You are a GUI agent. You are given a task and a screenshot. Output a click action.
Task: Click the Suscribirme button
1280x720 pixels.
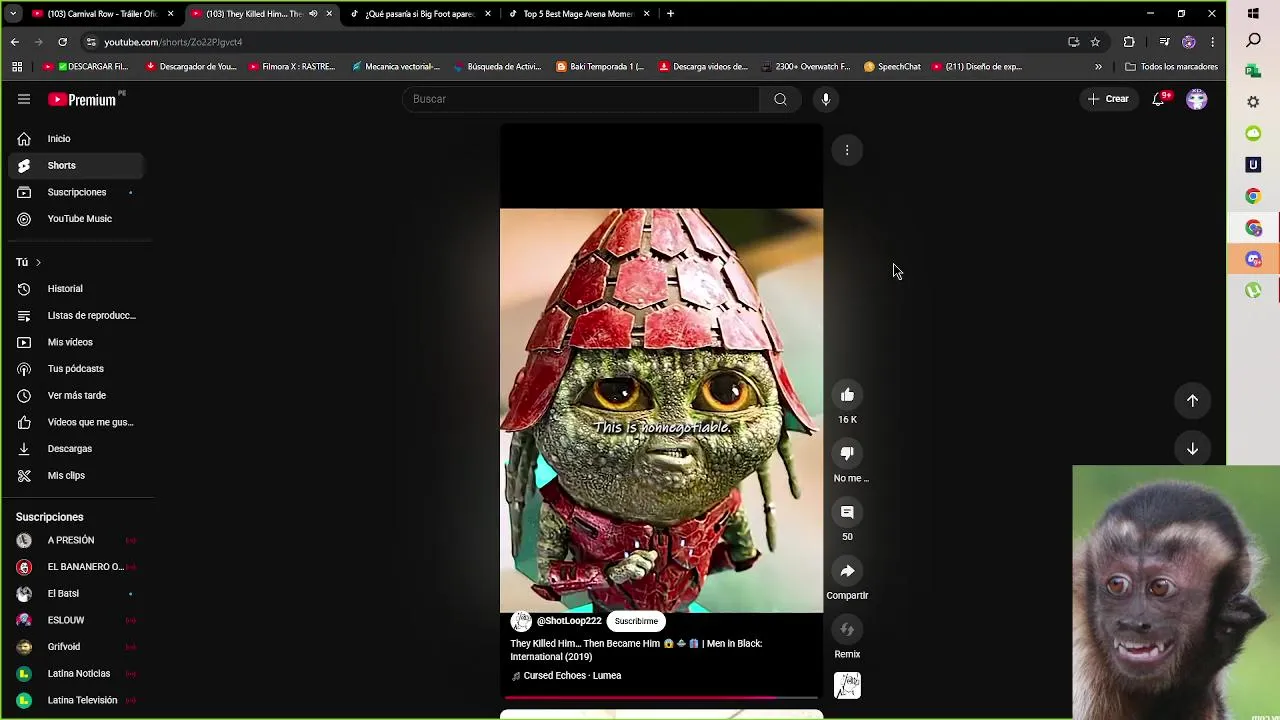636,621
